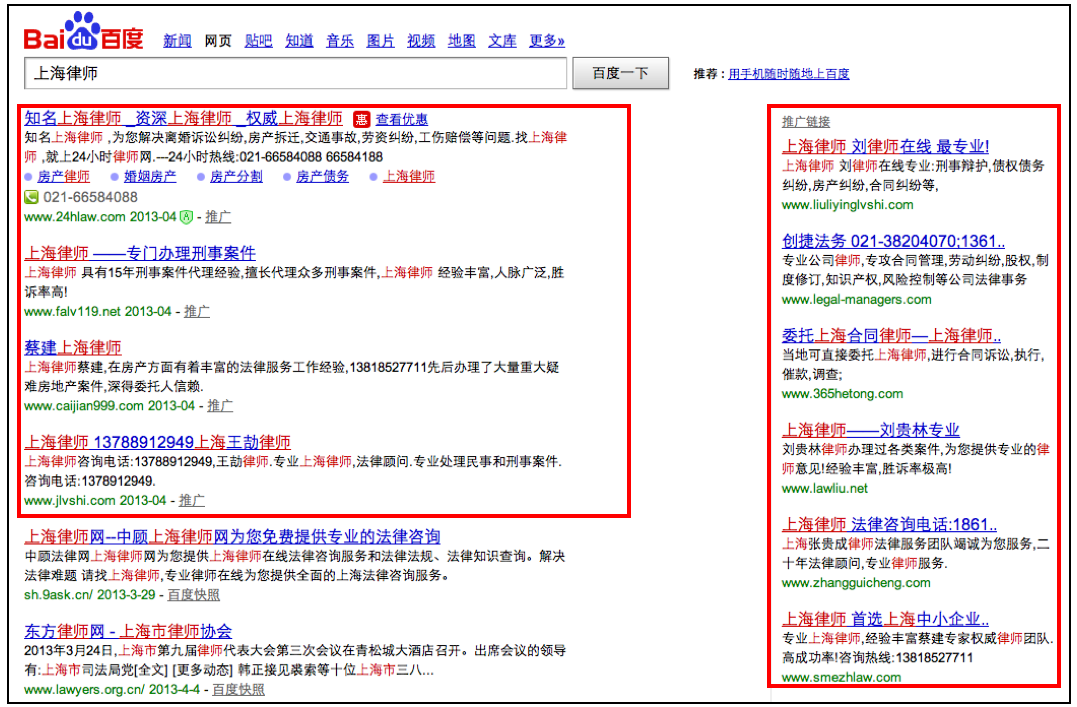This screenshot has height=707, width=1077.
Task: Click the green URL sh.9ask.cn/
Action: point(58,595)
